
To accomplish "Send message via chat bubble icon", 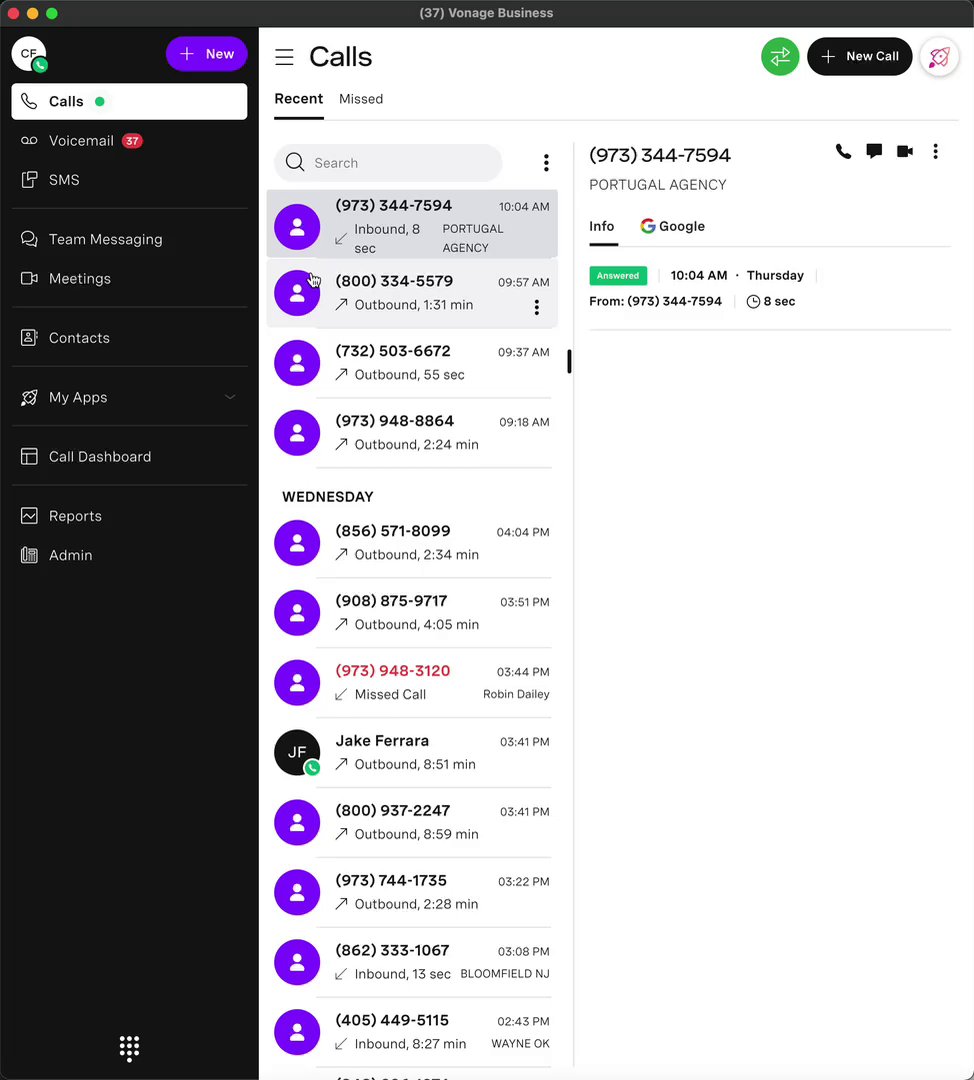I will [x=874, y=152].
